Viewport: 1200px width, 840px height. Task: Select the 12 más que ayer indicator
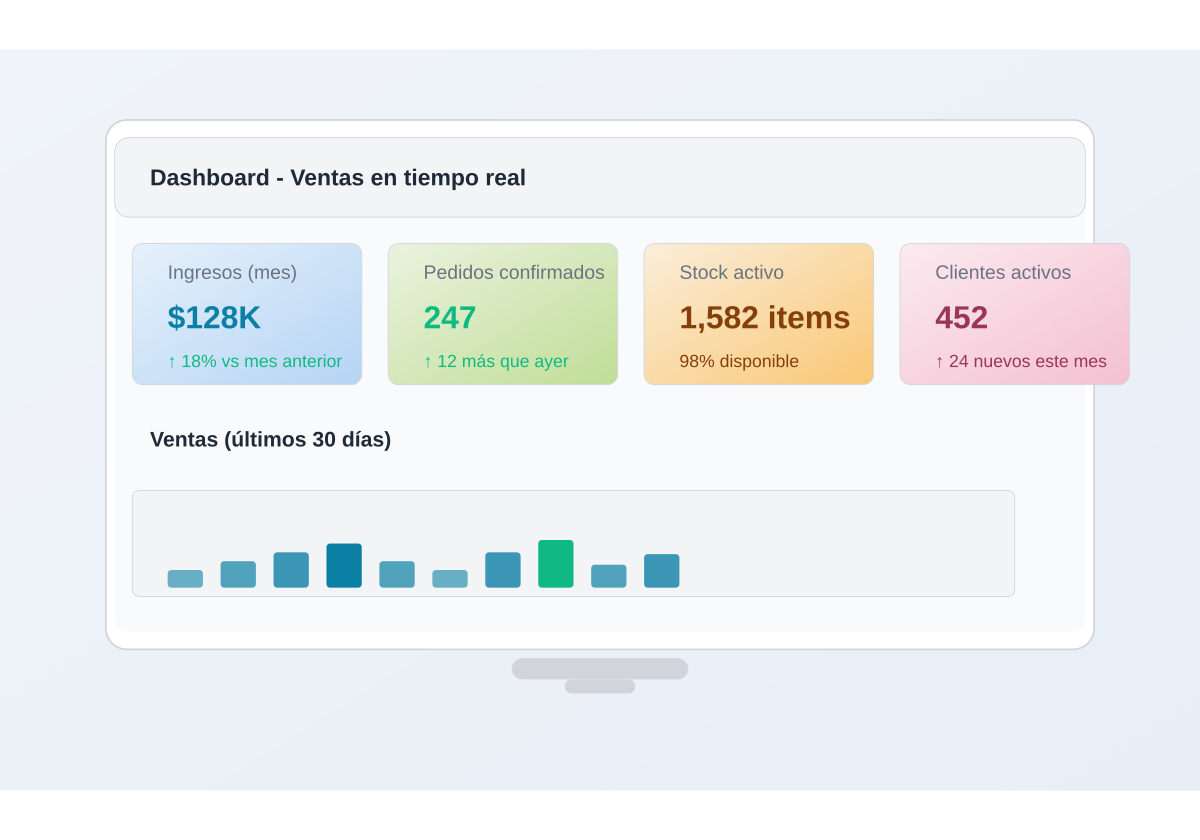(496, 362)
